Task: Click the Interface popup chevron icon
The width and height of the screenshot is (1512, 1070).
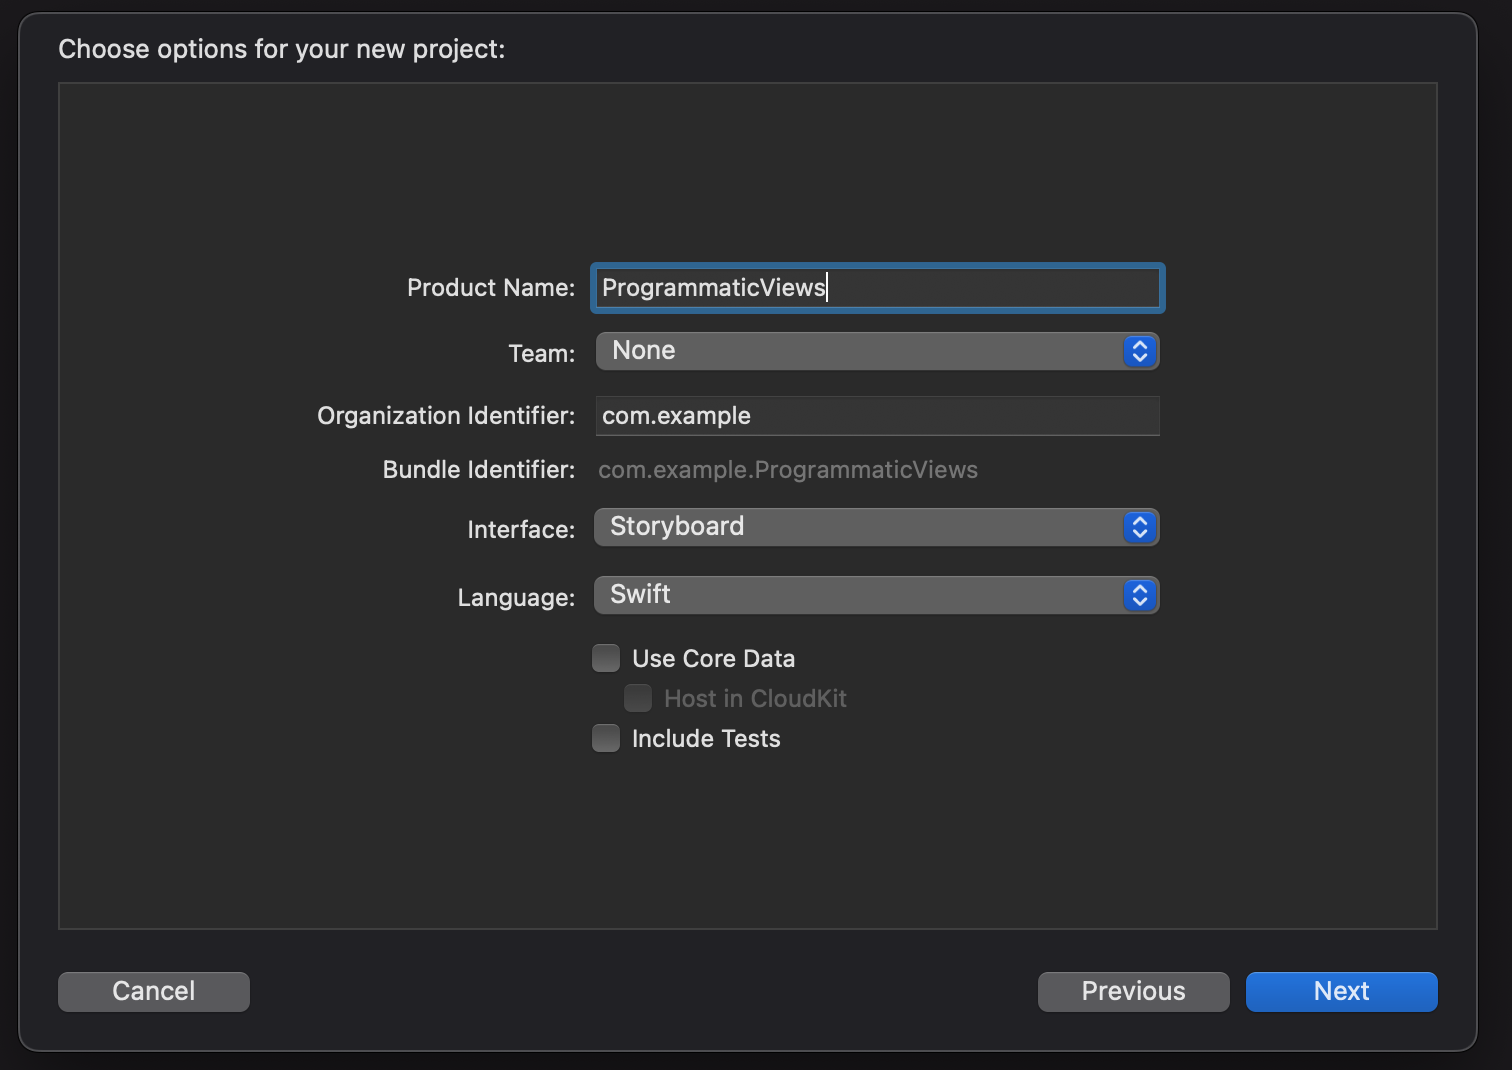Action: pyautogui.click(x=1139, y=527)
